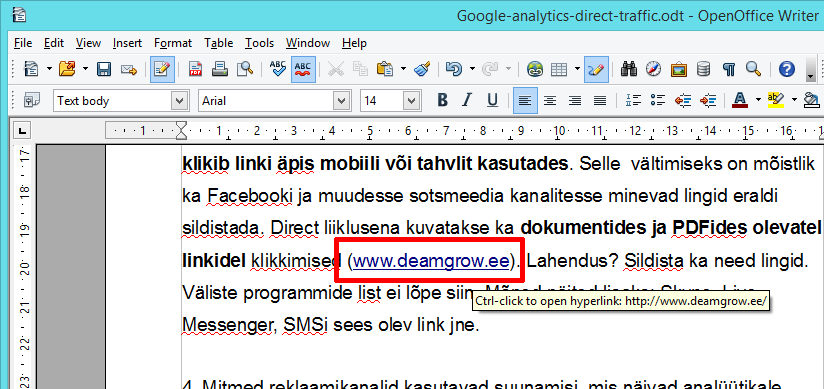Open the New document dropdown arrow
824x389 pixels.
49,69
